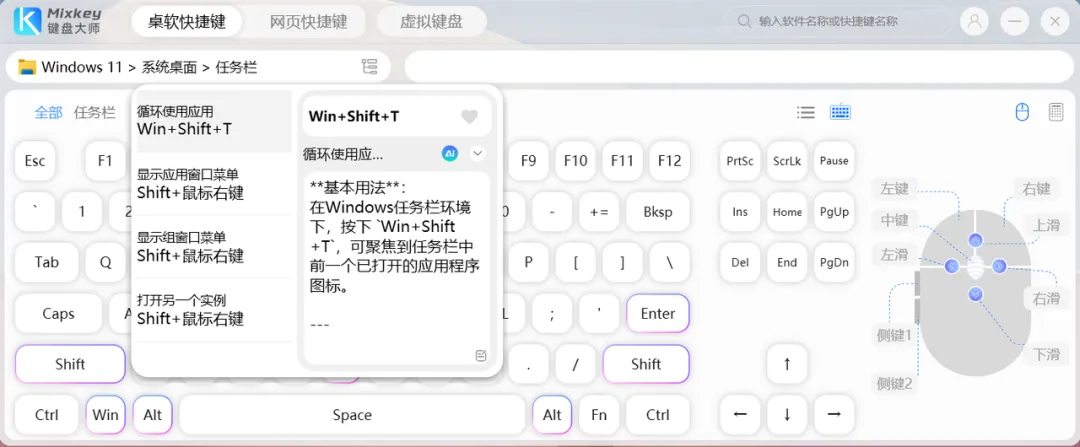Click the search magnifier icon
Screen dimensions: 1080x447
(x=744, y=21)
